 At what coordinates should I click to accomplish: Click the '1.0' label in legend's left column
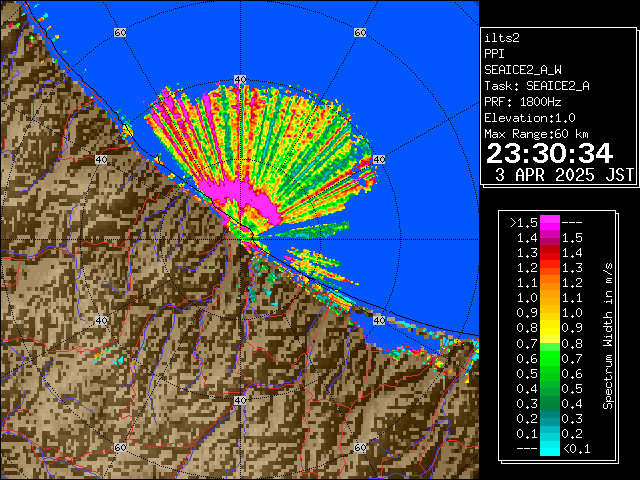pyautogui.click(x=527, y=298)
